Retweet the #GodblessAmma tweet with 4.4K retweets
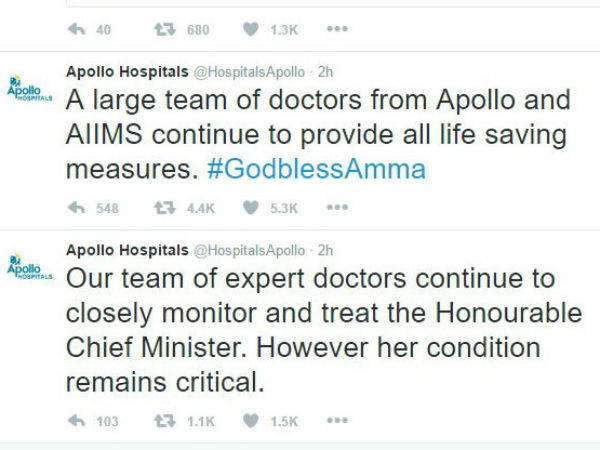Viewport: 600px width, 450px height. pos(165,208)
